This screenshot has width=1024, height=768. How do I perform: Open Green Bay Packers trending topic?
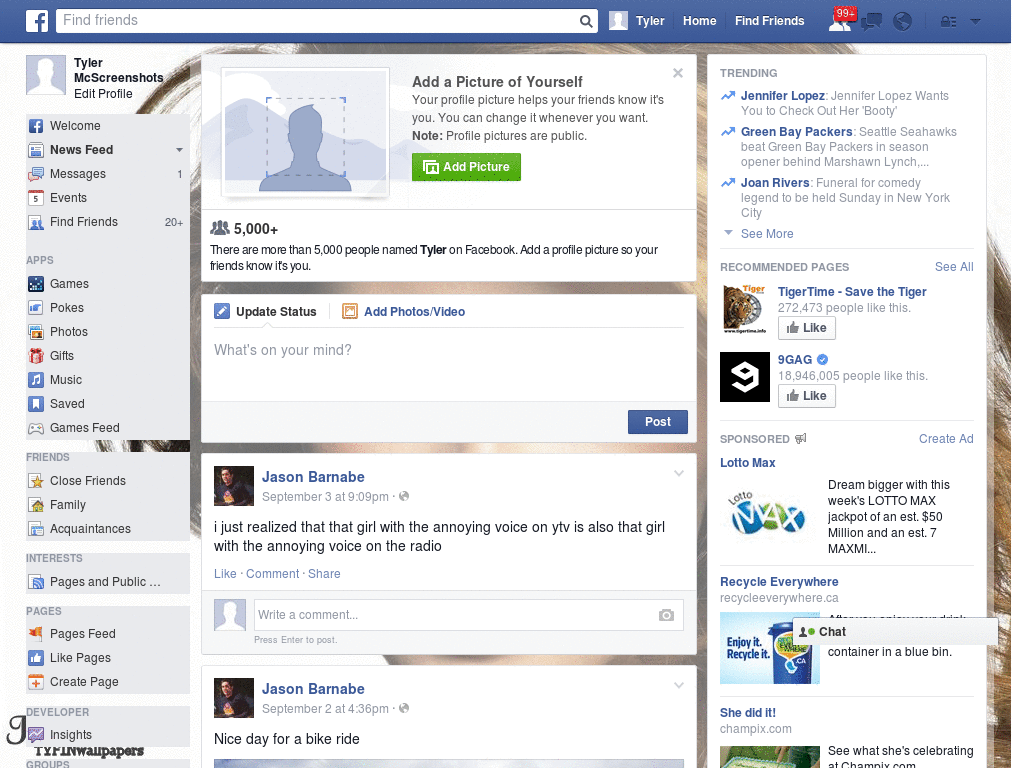click(x=796, y=132)
